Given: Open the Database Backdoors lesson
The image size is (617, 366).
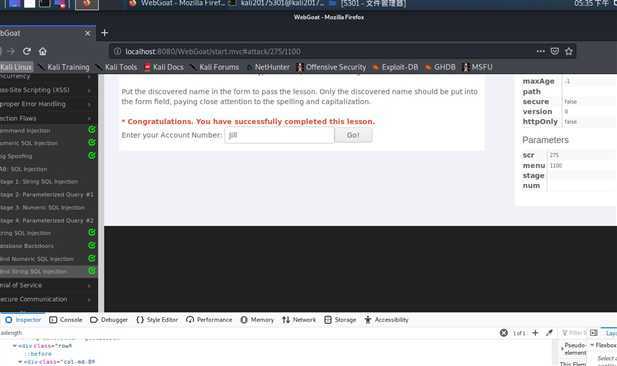Looking at the screenshot, I should pos(27,246).
